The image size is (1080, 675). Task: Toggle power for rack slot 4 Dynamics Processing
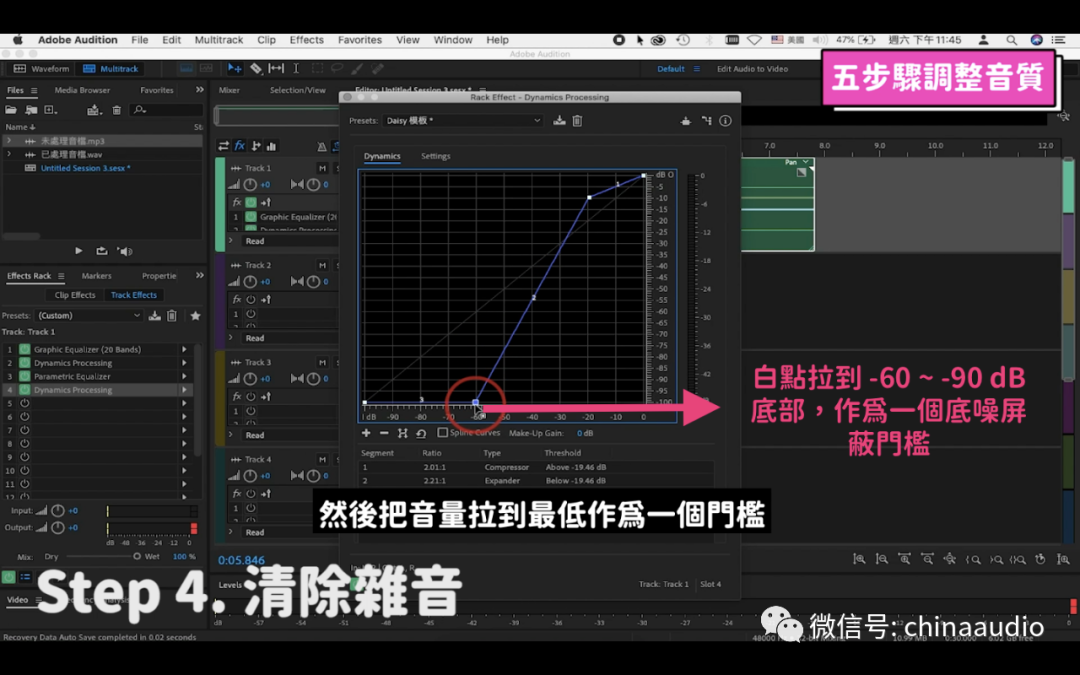(x=25, y=390)
